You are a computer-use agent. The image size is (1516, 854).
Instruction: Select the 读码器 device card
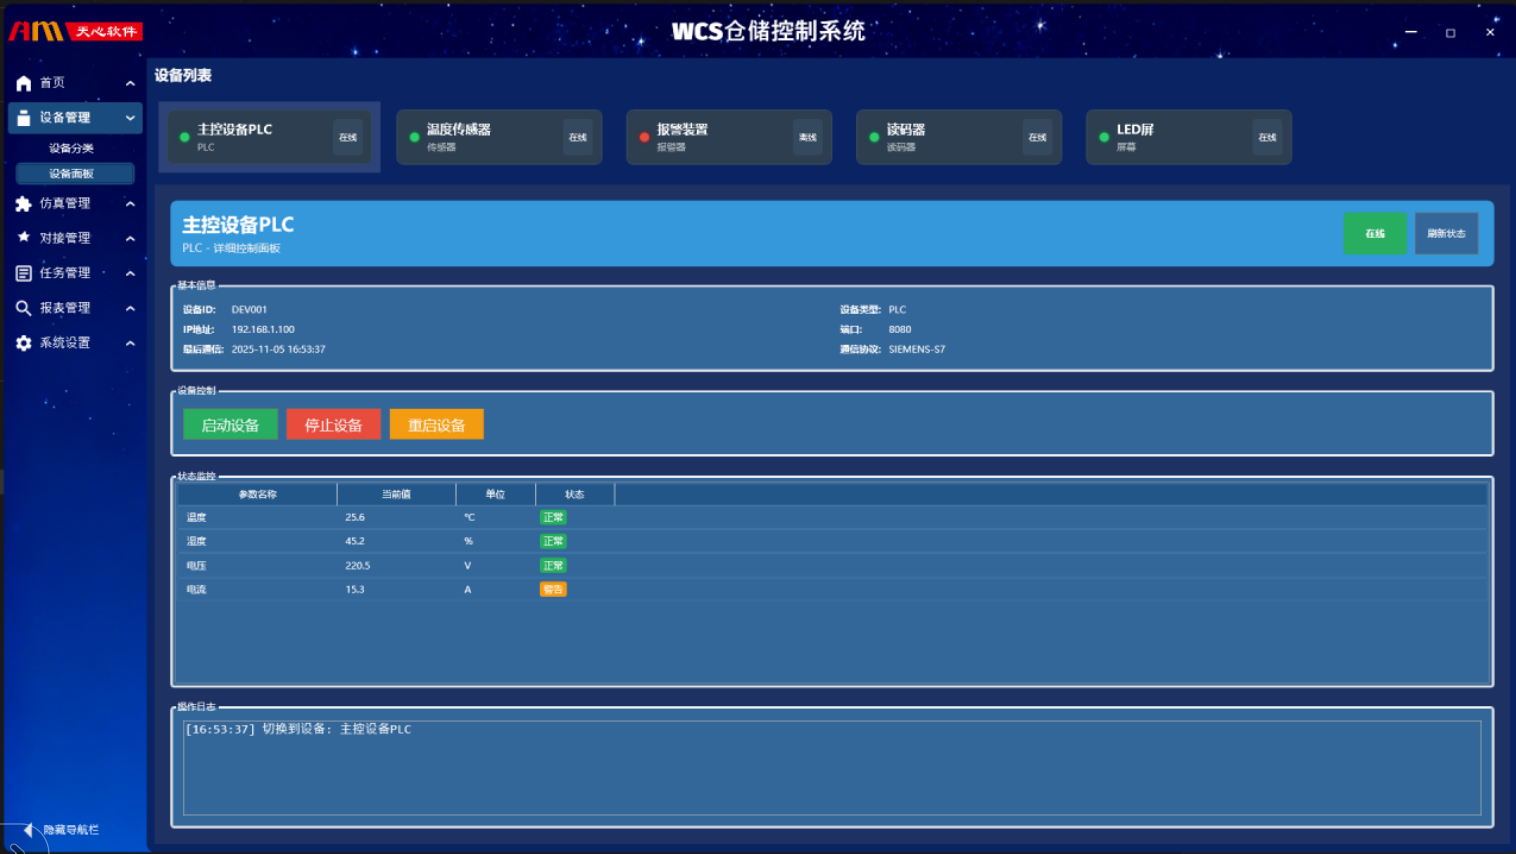(959, 137)
